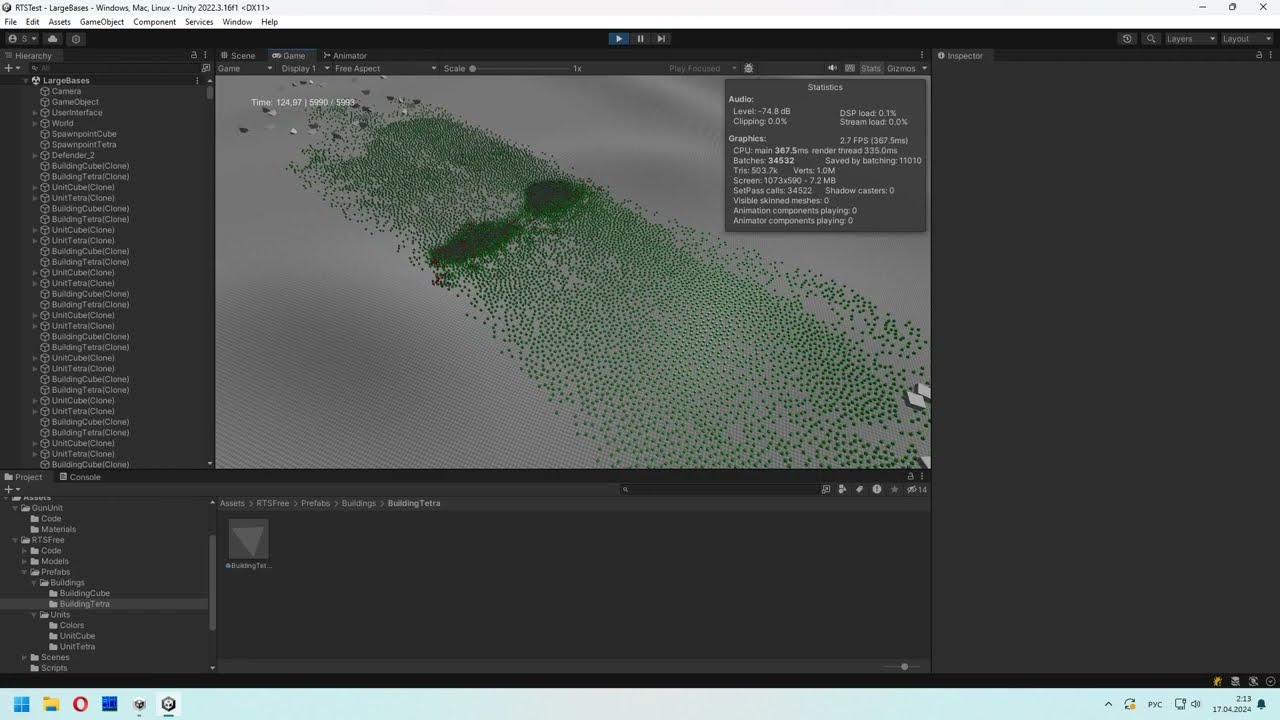Expand the UserInterface object

tap(35, 113)
